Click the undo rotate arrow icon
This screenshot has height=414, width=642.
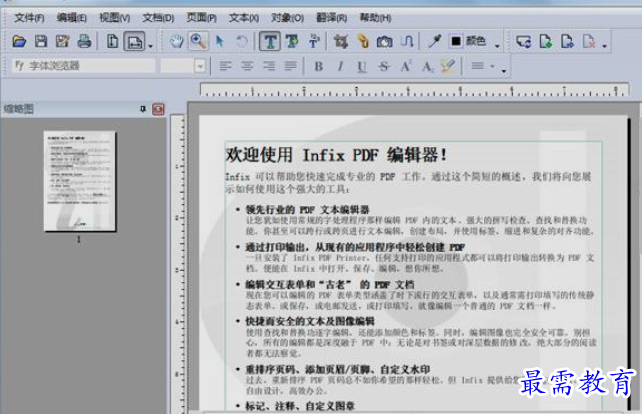click(242, 41)
